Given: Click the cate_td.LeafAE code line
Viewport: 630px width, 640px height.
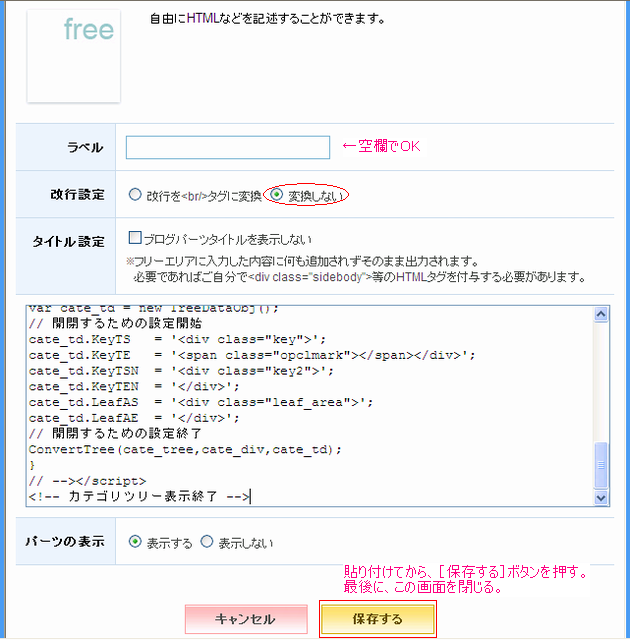Looking at the screenshot, I should point(134,418).
